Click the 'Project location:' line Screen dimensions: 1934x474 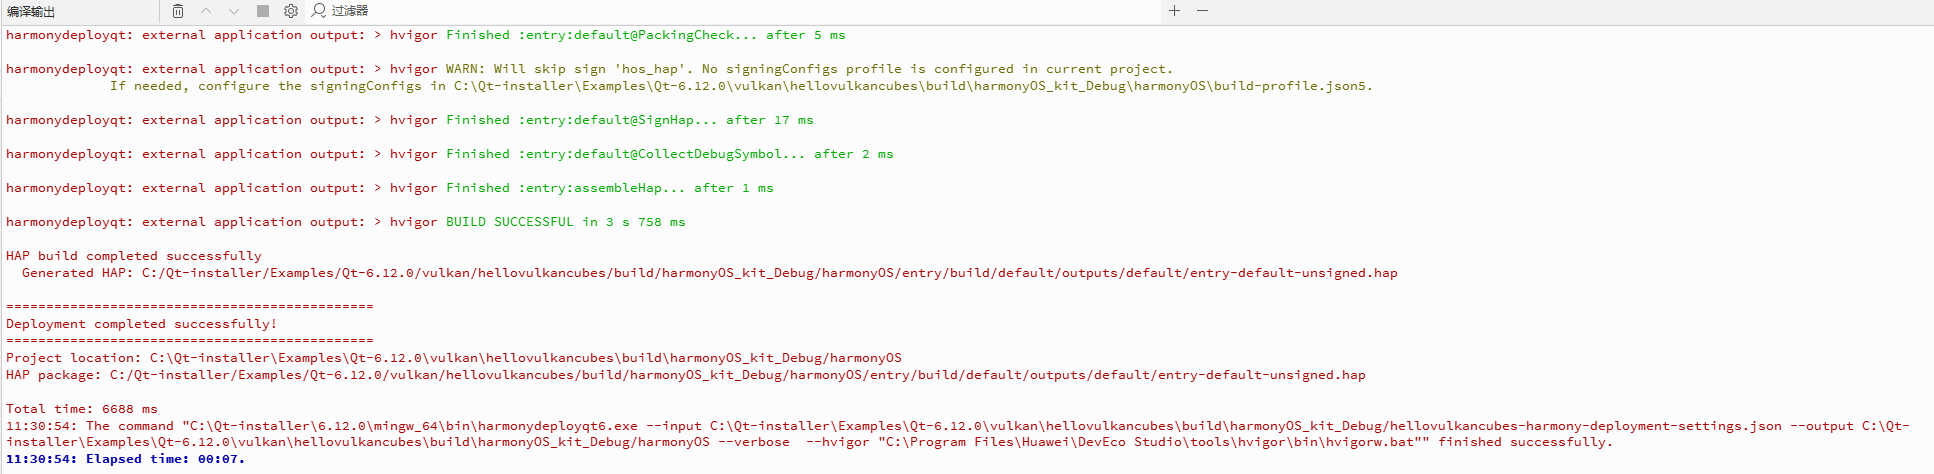(454, 358)
